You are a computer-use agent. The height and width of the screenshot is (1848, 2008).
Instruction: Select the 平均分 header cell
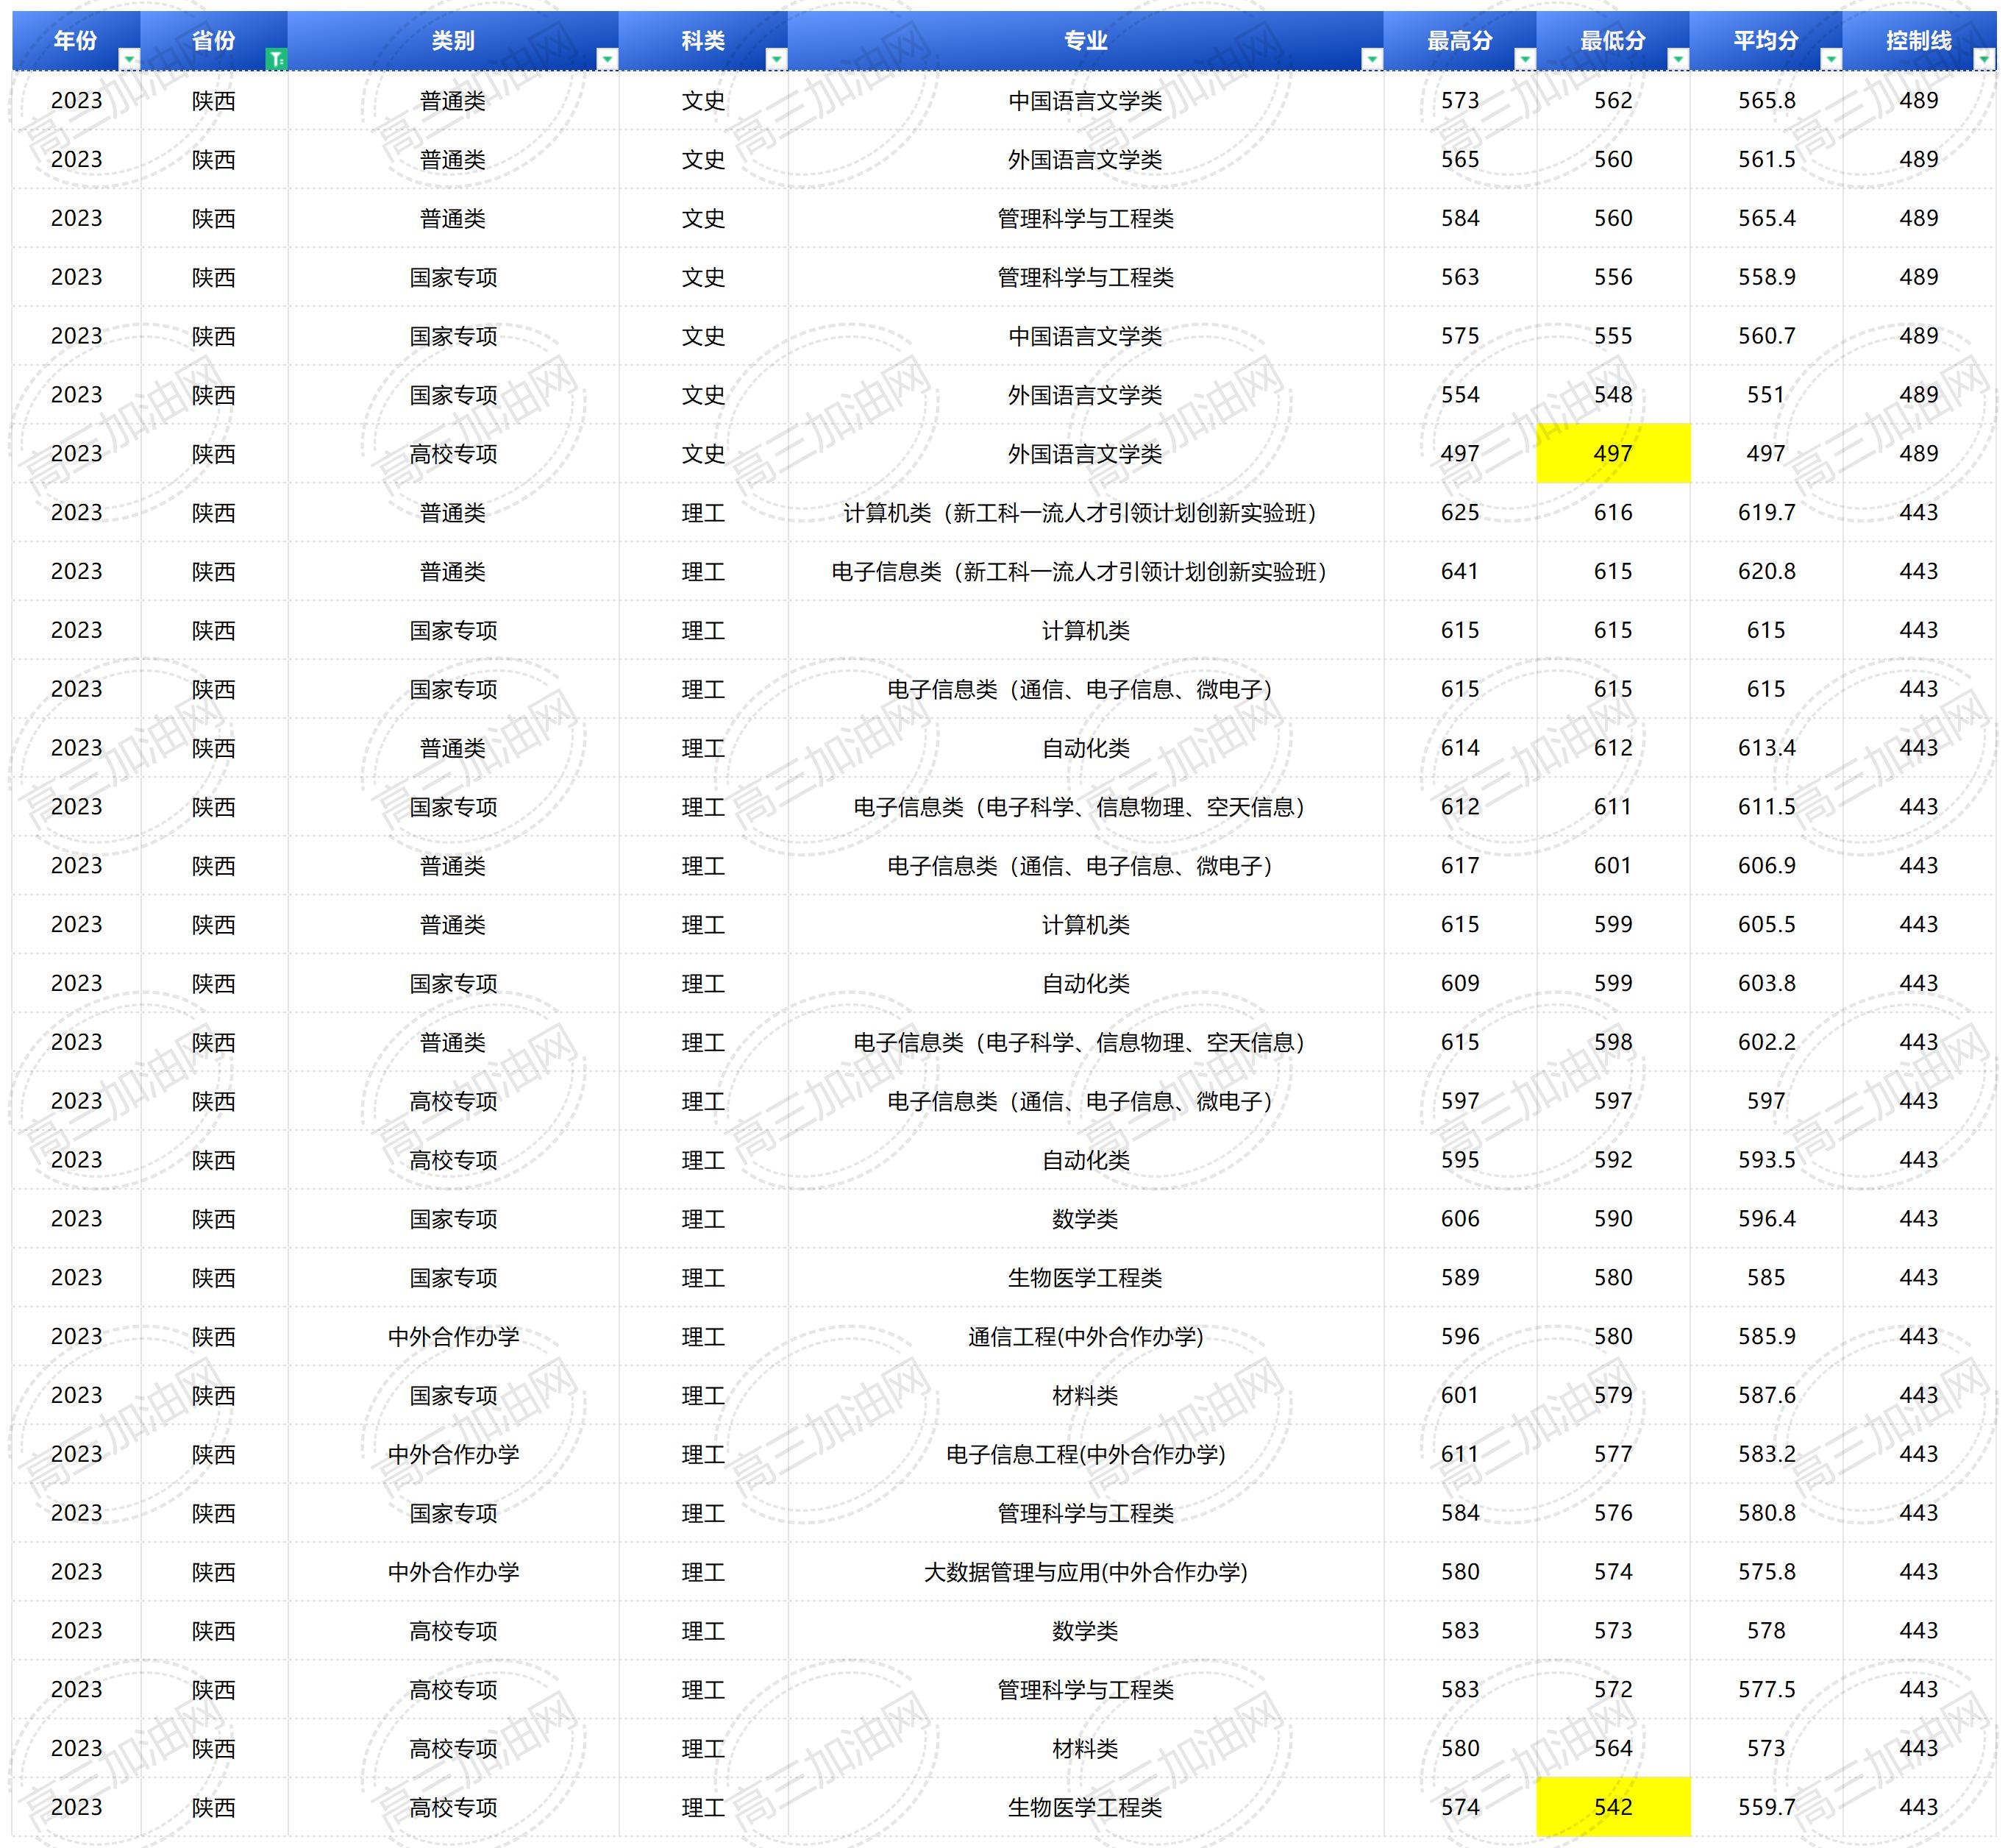[x=1766, y=41]
